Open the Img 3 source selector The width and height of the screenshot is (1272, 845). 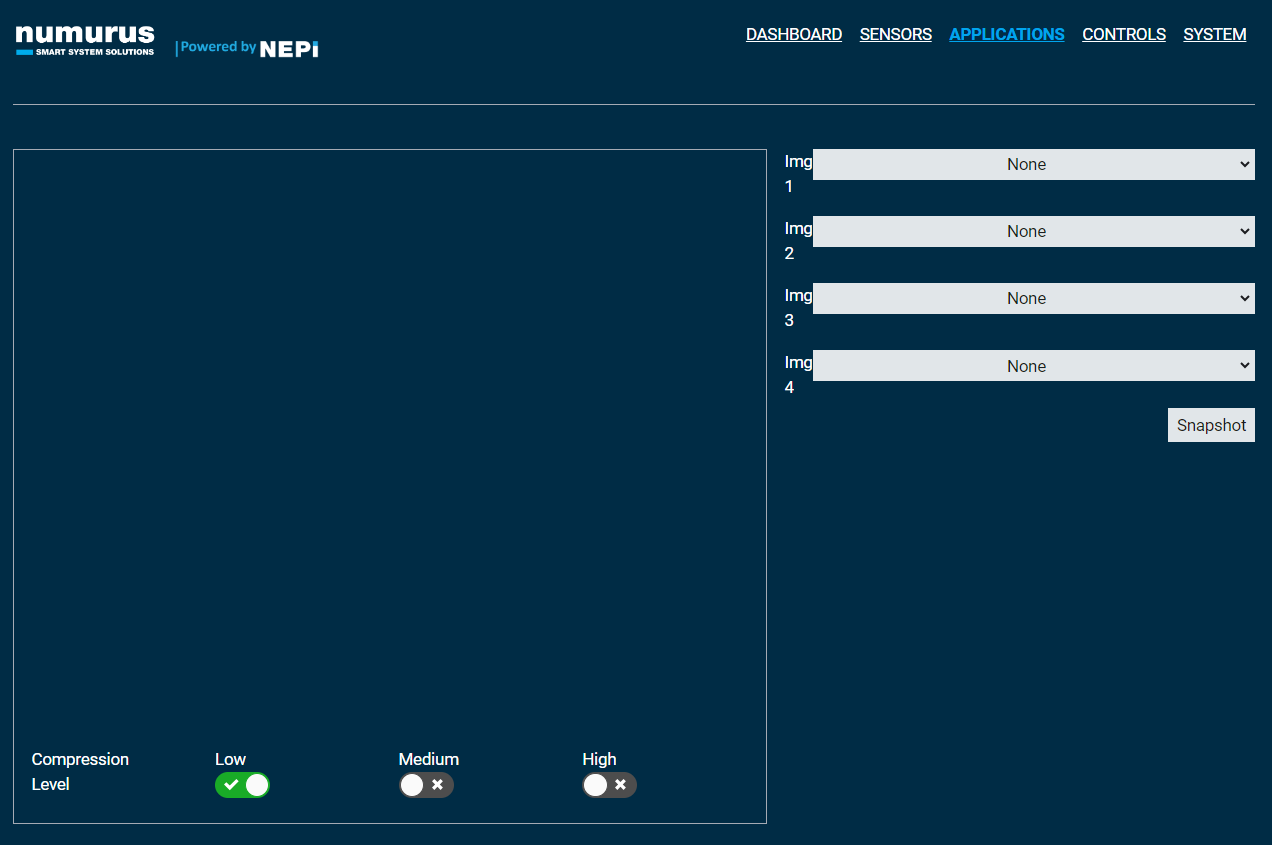pyautogui.click(x=1033, y=298)
